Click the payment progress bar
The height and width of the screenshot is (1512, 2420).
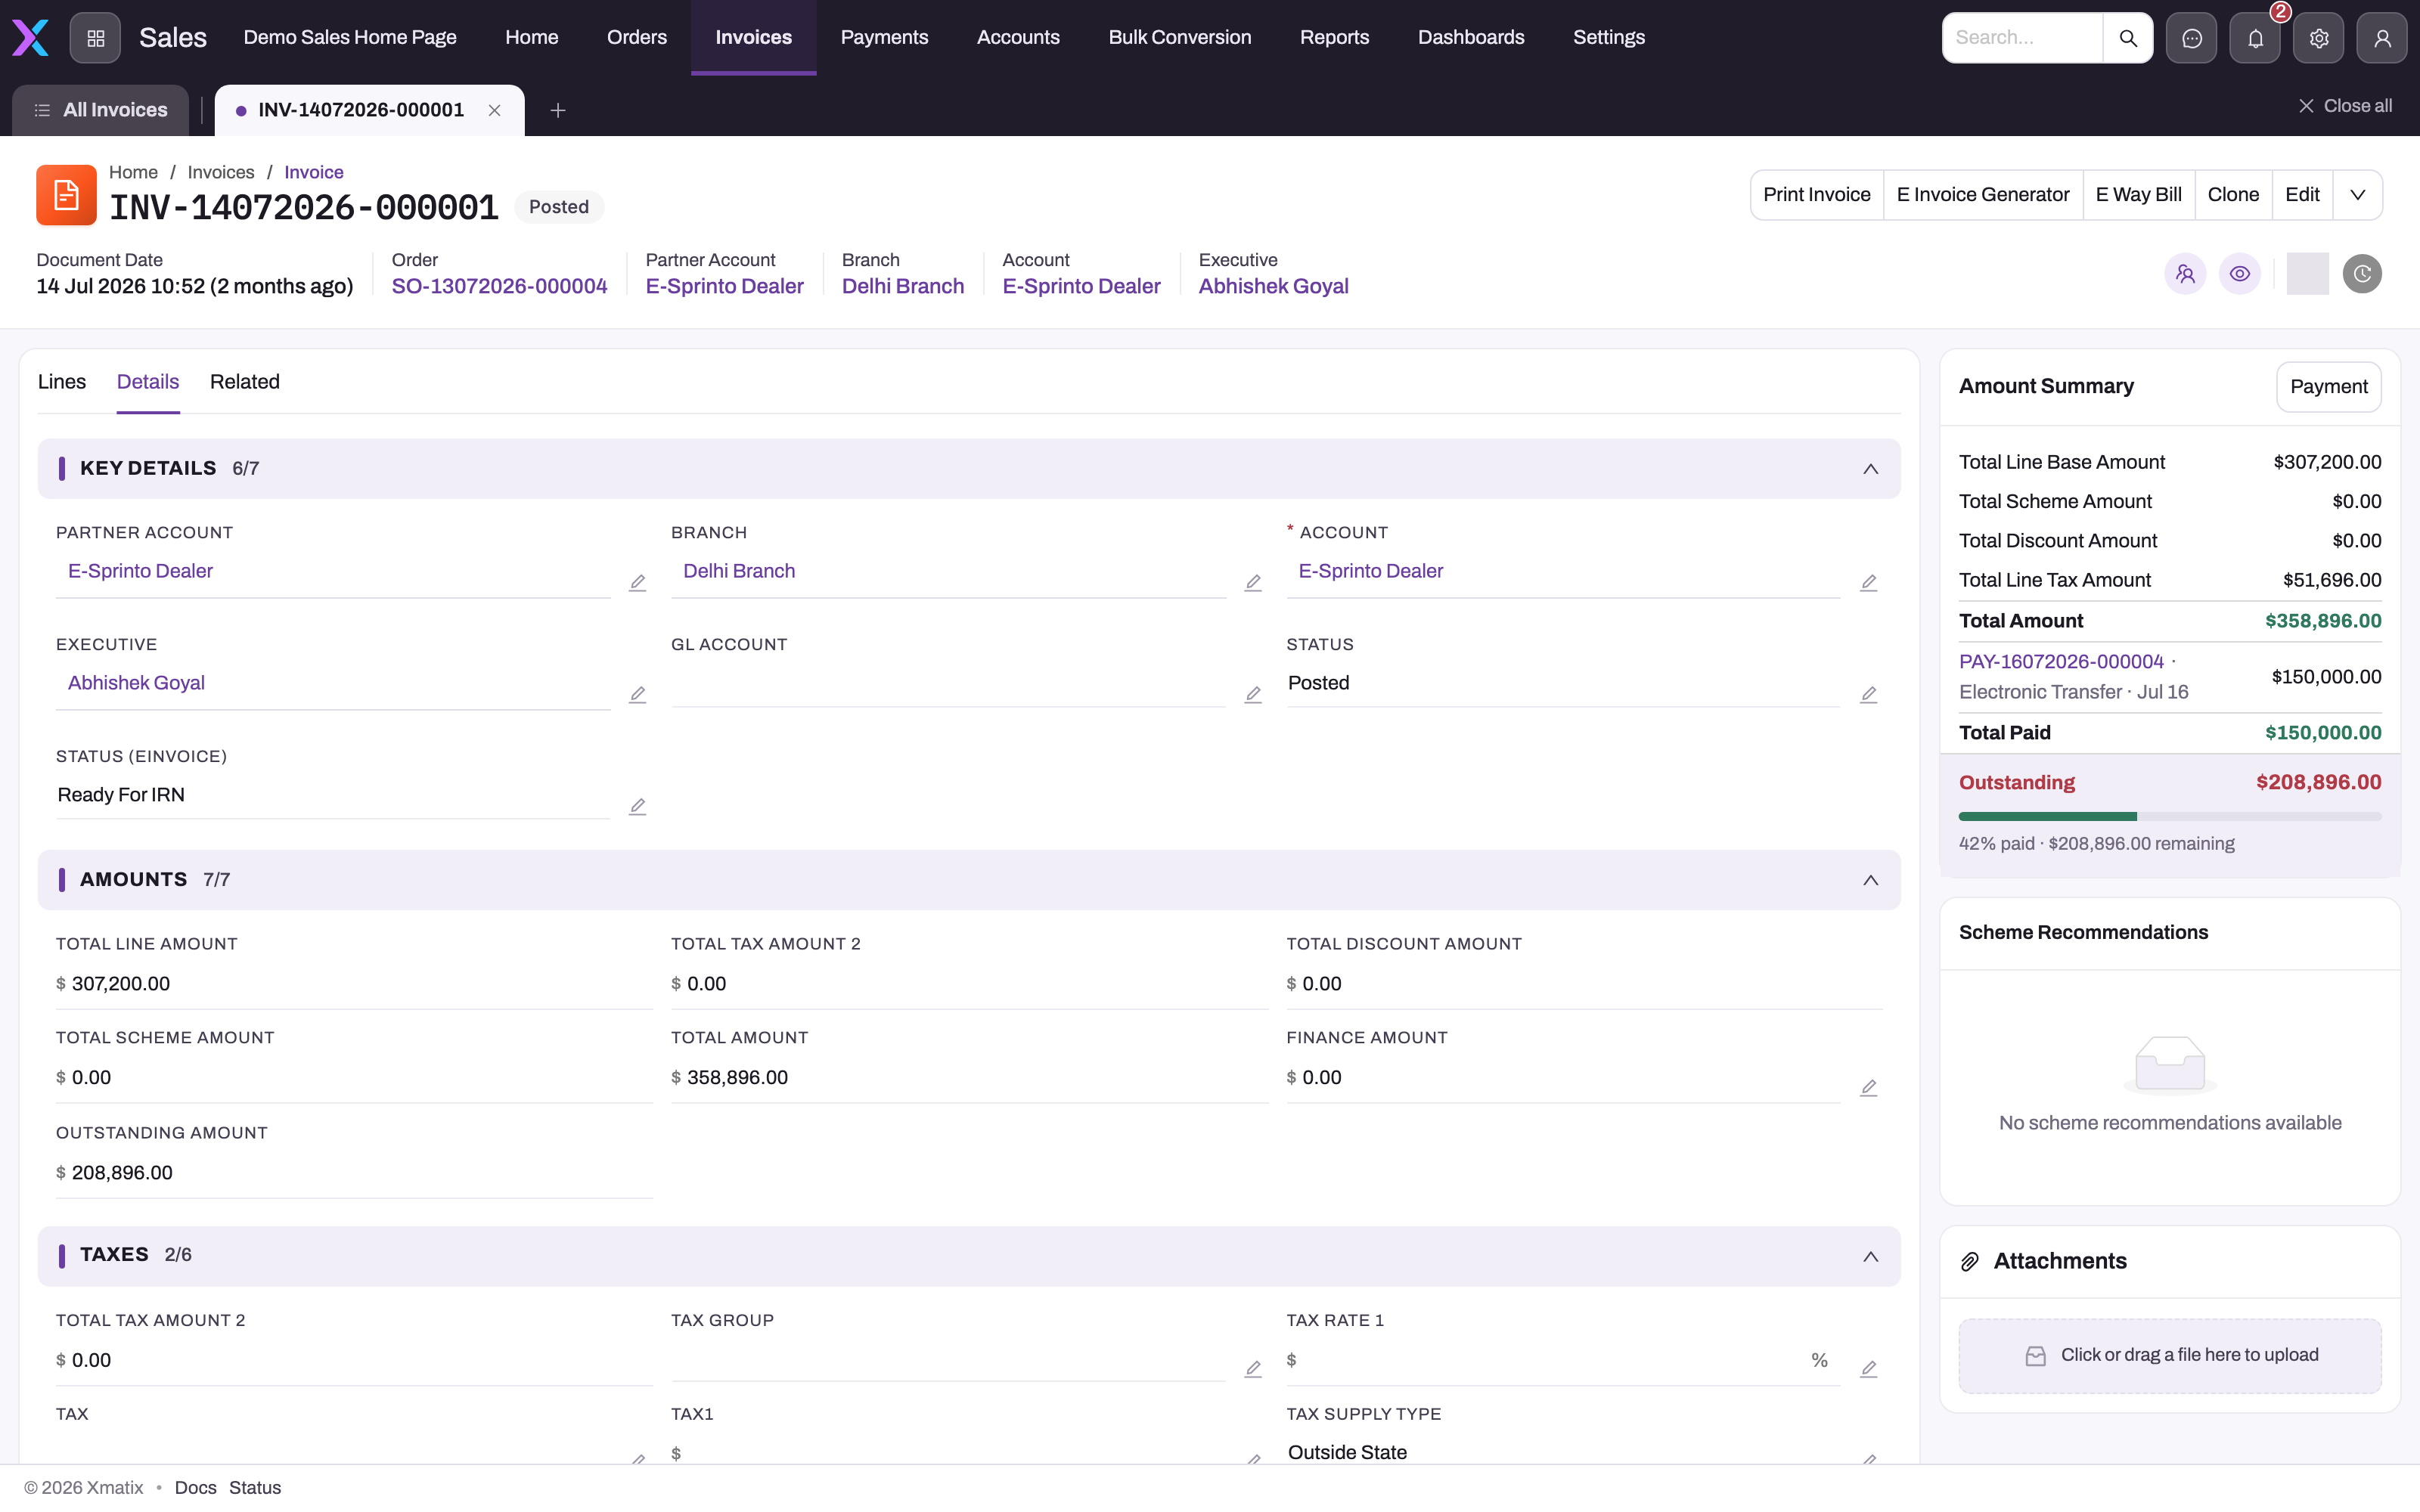click(x=2170, y=817)
